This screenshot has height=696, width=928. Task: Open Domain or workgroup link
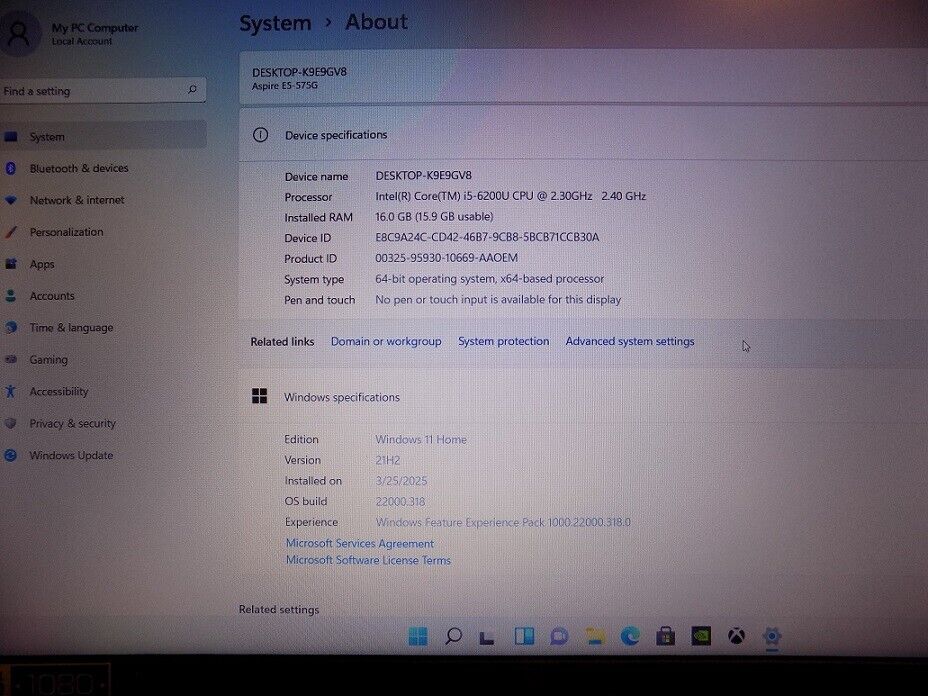[x=386, y=341]
